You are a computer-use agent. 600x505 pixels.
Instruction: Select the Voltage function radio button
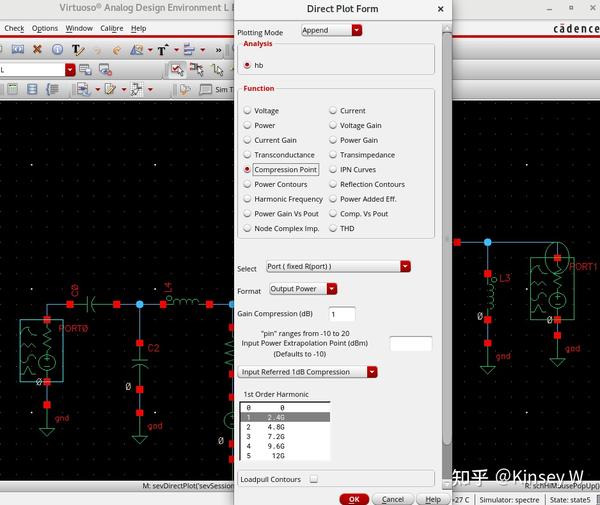[x=247, y=111]
